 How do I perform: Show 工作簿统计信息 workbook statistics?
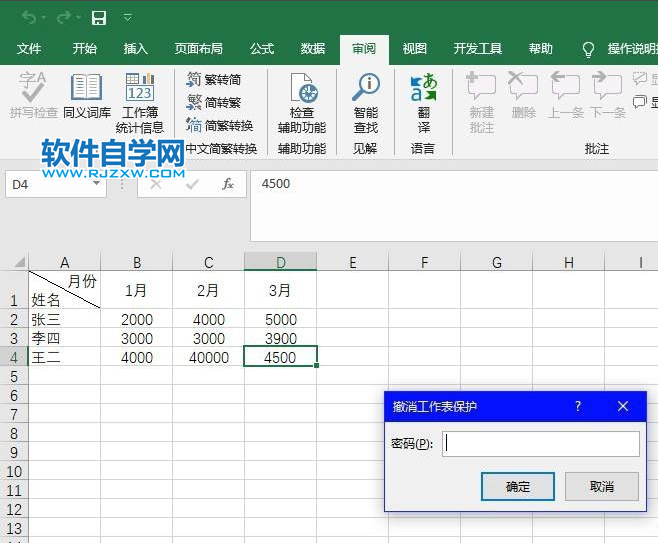coord(140,103)
